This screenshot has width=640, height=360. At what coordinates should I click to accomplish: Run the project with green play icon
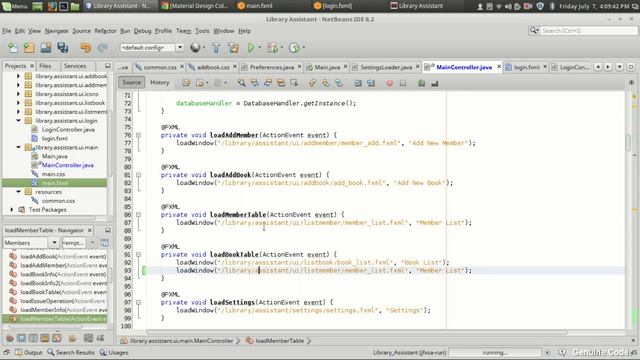tap(251, 47)
